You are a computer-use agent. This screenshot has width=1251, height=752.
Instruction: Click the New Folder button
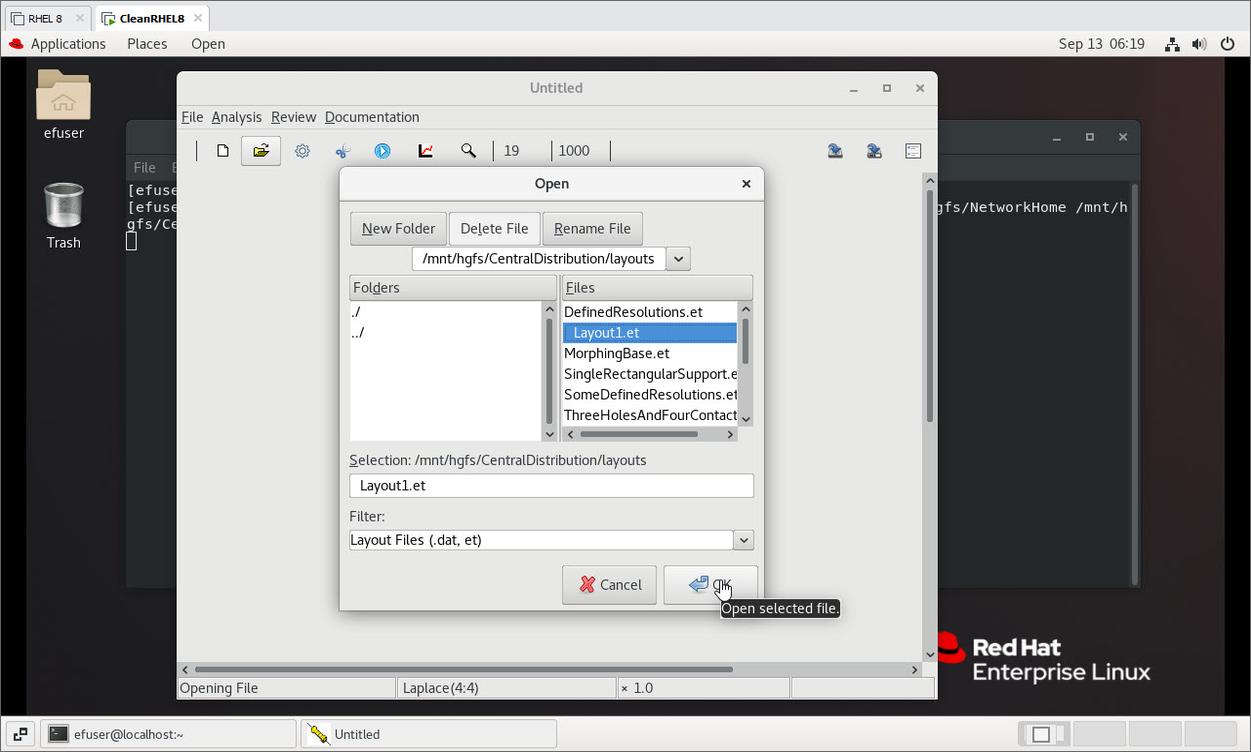coord(398,228)
